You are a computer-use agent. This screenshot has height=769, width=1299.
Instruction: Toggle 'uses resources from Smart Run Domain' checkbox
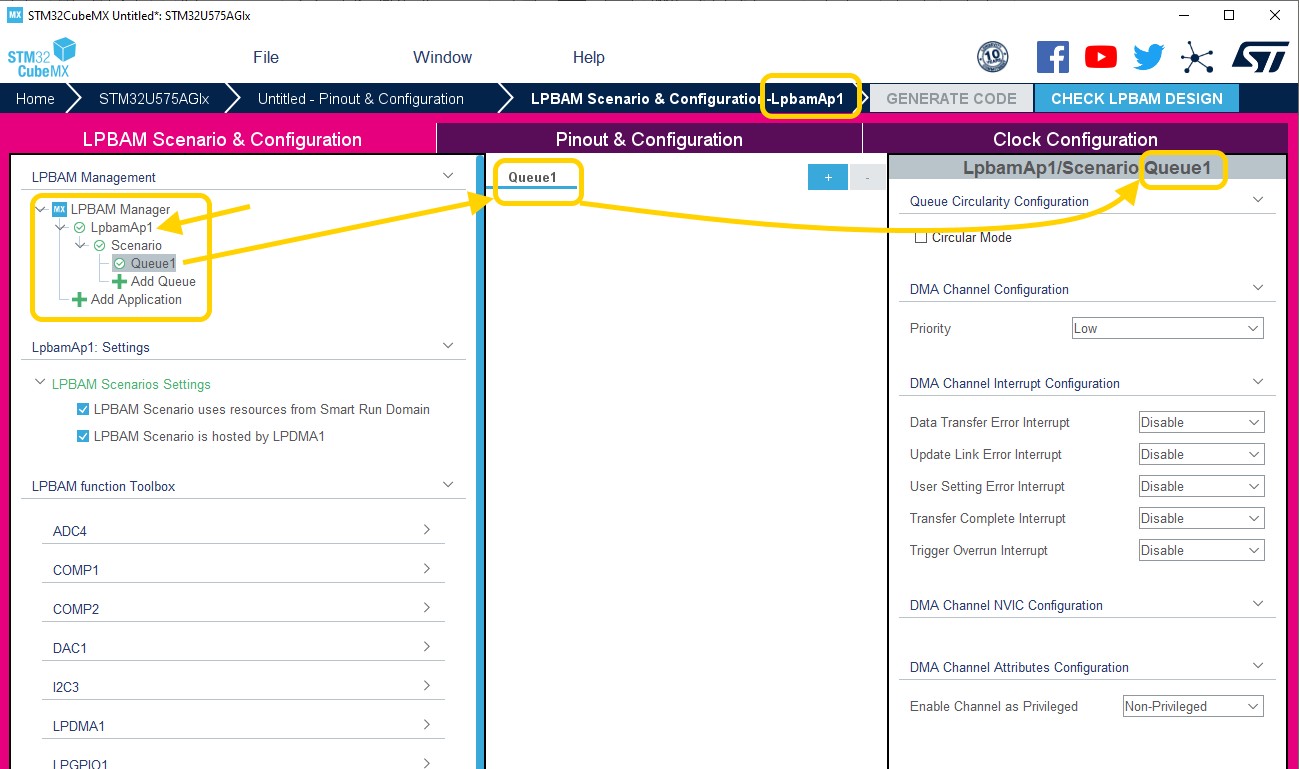[x=83, y=409]
